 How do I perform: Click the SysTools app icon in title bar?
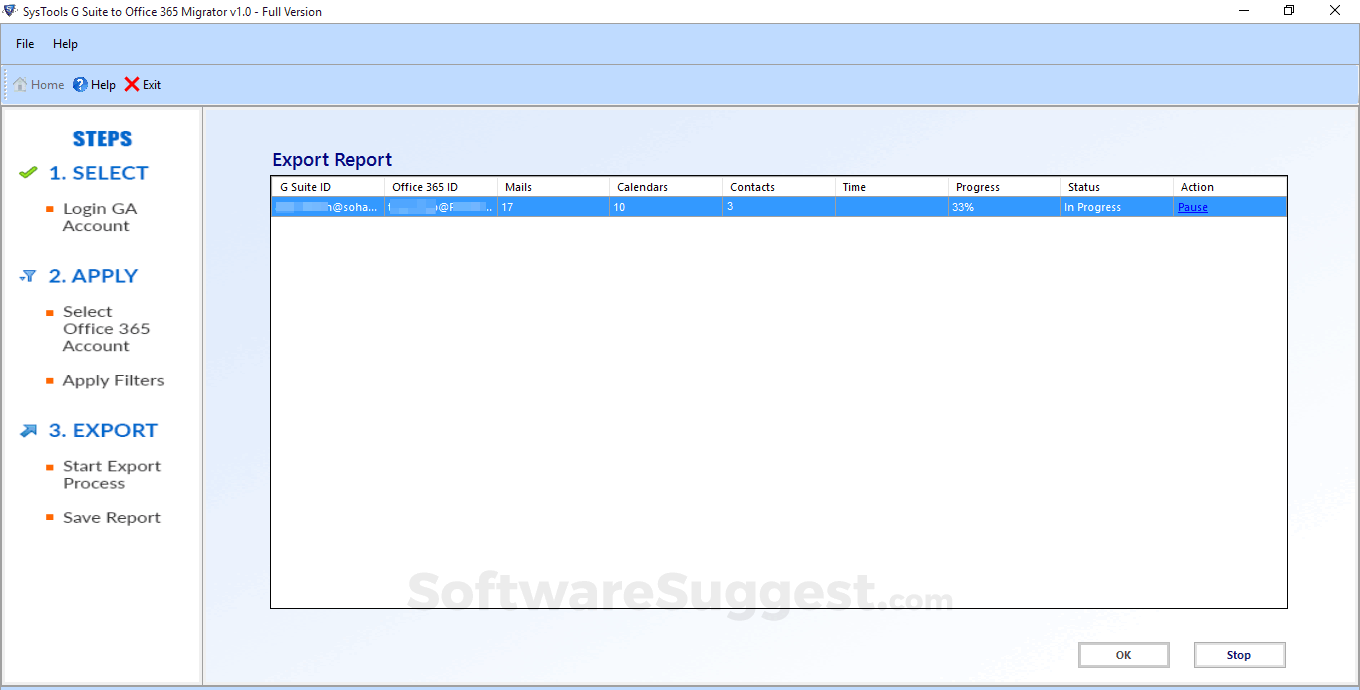pos(10,11)
